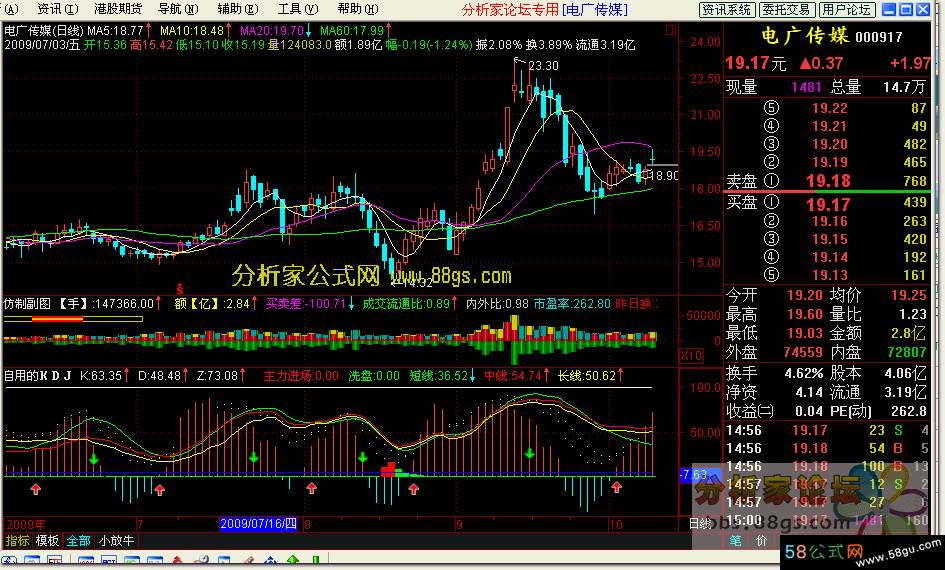Click the 电广传媒 name in quote panel
The width and height of the screenshot is (945, 570).
click(805, 36)
